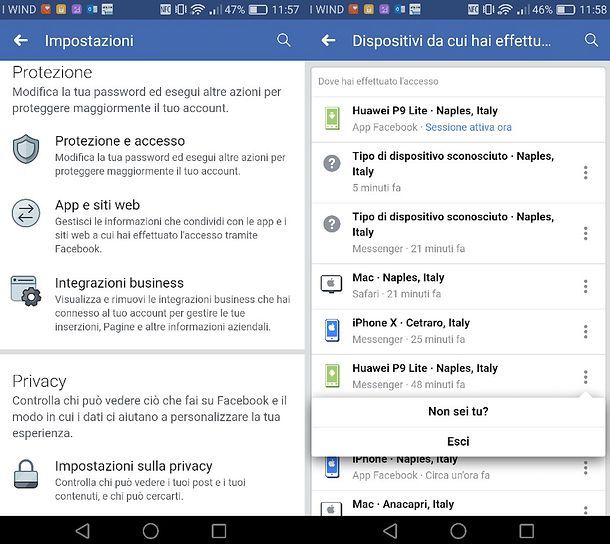Open Integrazioni business settings
This screenshot has height=544, width=610.
click(x=152, y=304)
